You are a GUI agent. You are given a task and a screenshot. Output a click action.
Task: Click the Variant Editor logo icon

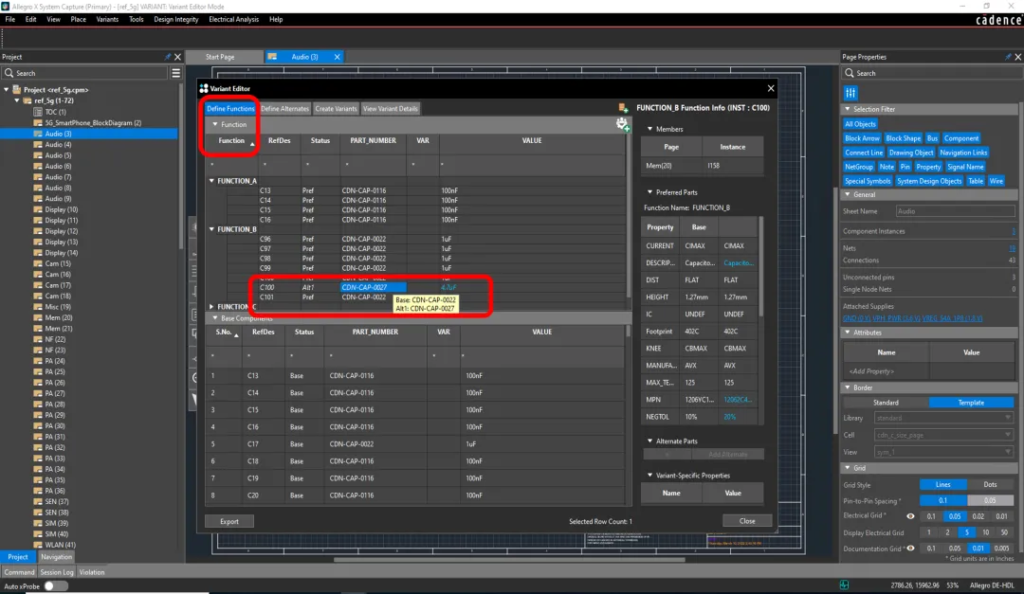pos(204,89)
